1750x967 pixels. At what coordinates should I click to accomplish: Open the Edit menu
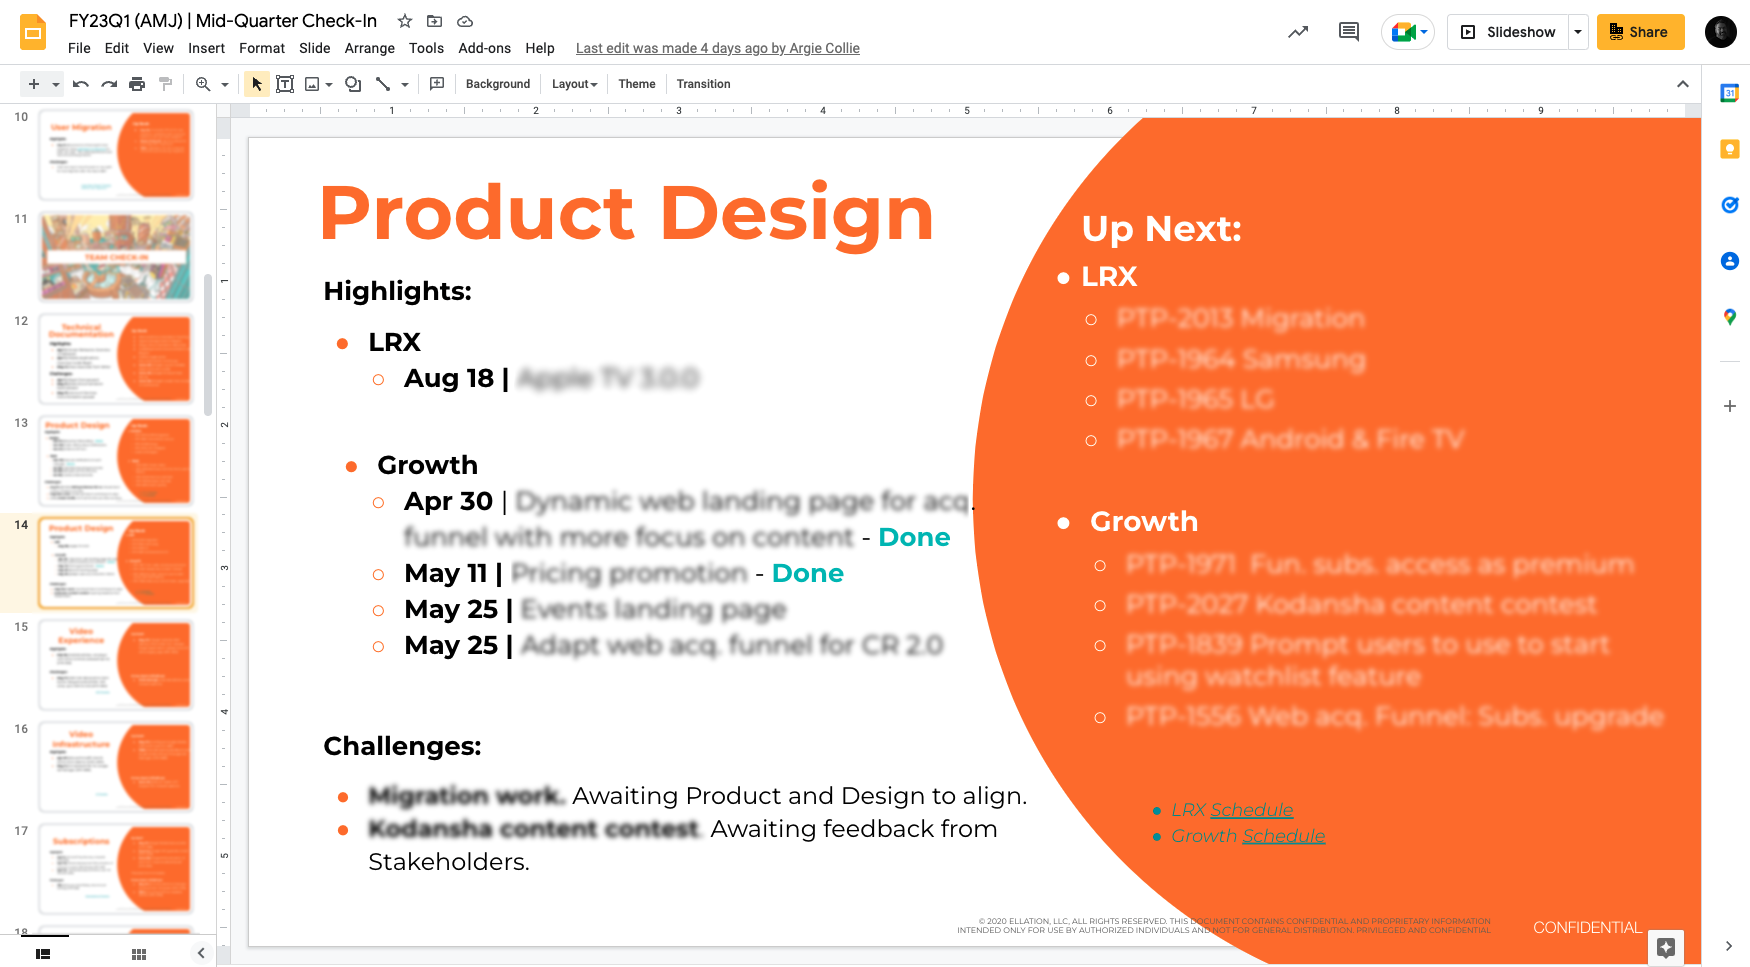pos(117,48)
